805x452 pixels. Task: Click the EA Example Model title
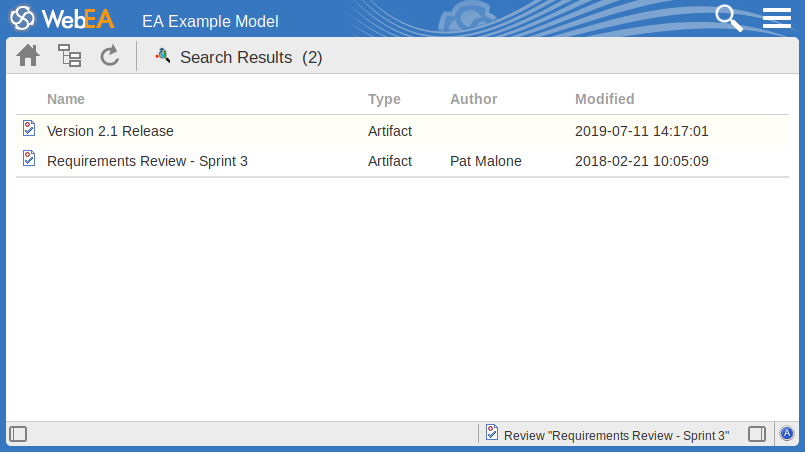[x=210, y=21]
